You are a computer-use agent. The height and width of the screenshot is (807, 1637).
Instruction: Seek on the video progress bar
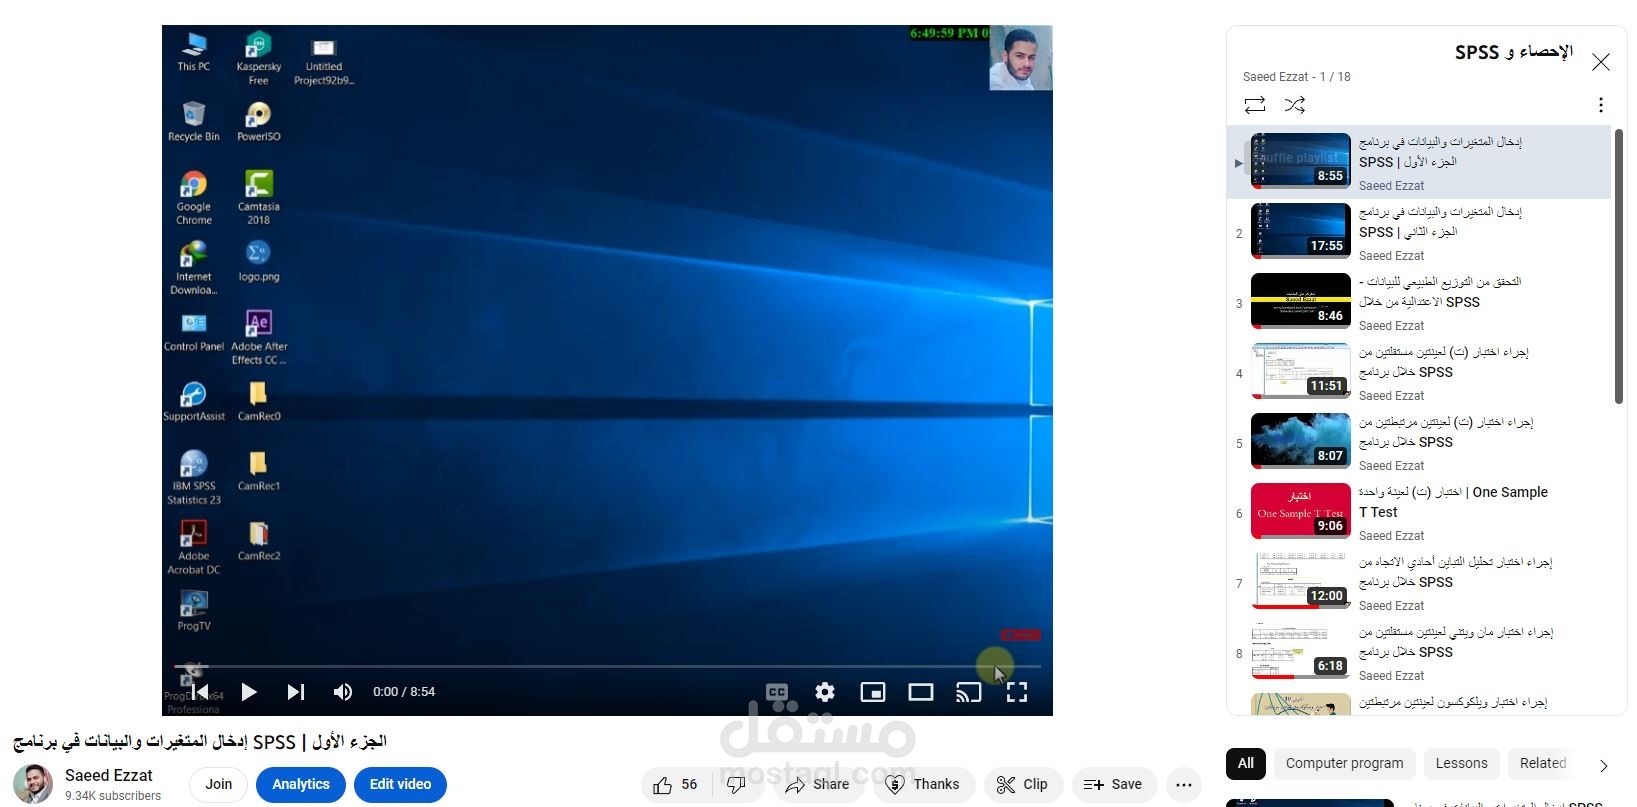607,666
